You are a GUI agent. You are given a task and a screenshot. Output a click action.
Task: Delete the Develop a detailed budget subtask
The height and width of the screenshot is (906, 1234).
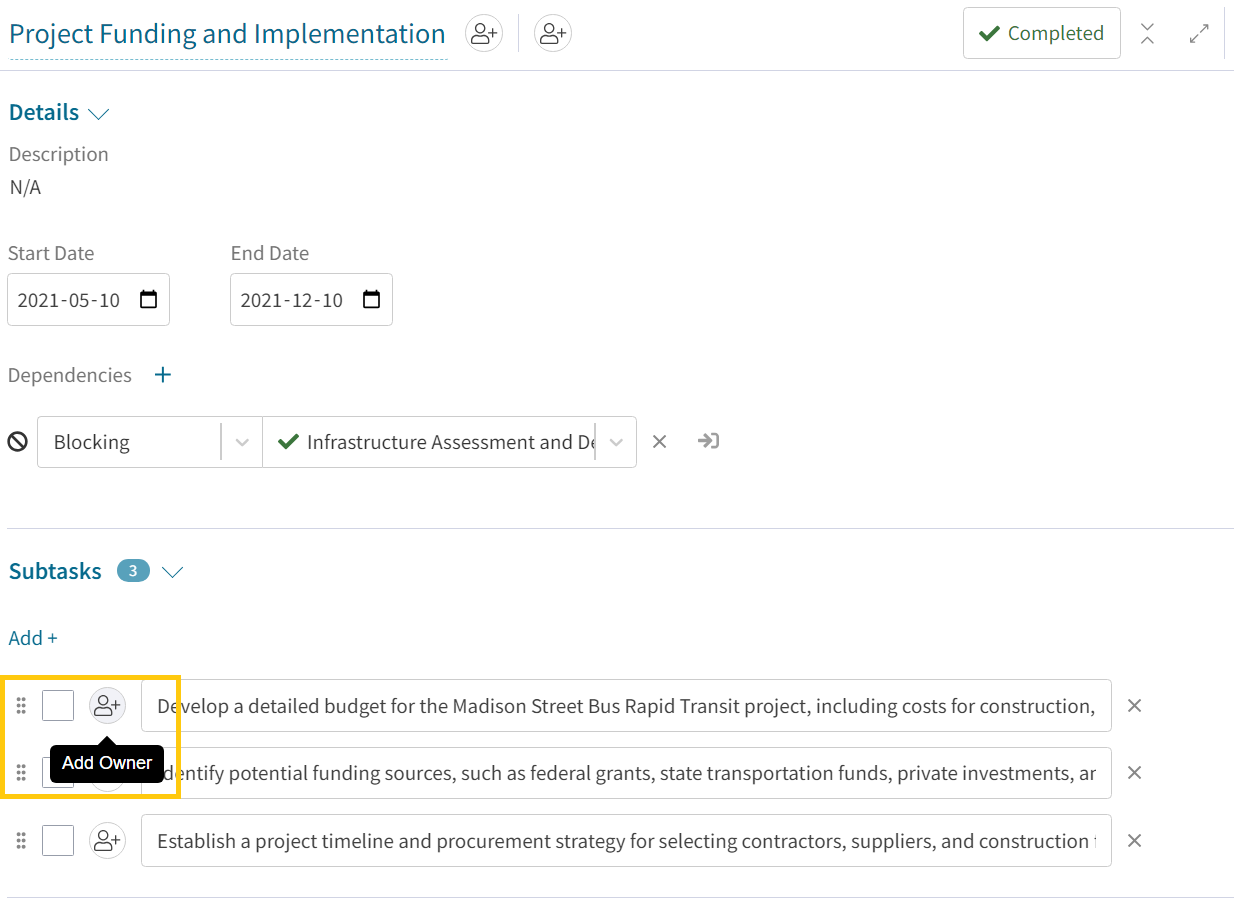click(x=1134, y=706)
